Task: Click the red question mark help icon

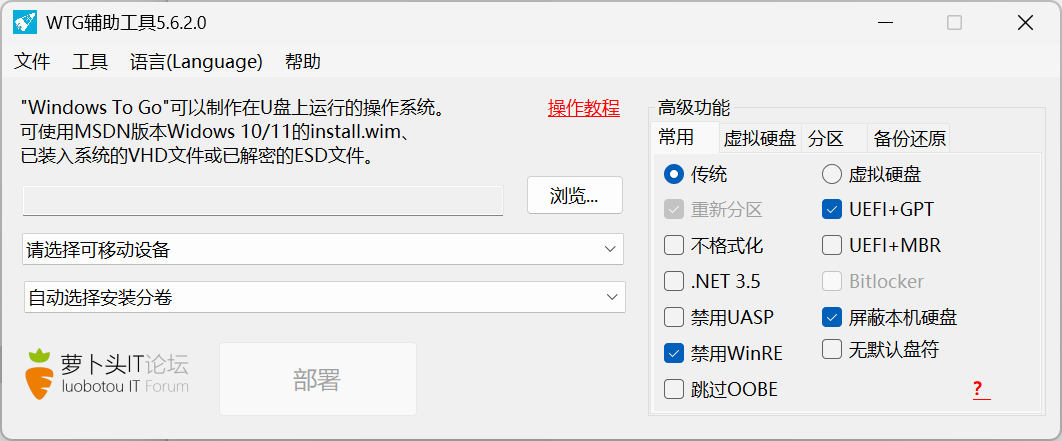Action: [x=977, y=390]
